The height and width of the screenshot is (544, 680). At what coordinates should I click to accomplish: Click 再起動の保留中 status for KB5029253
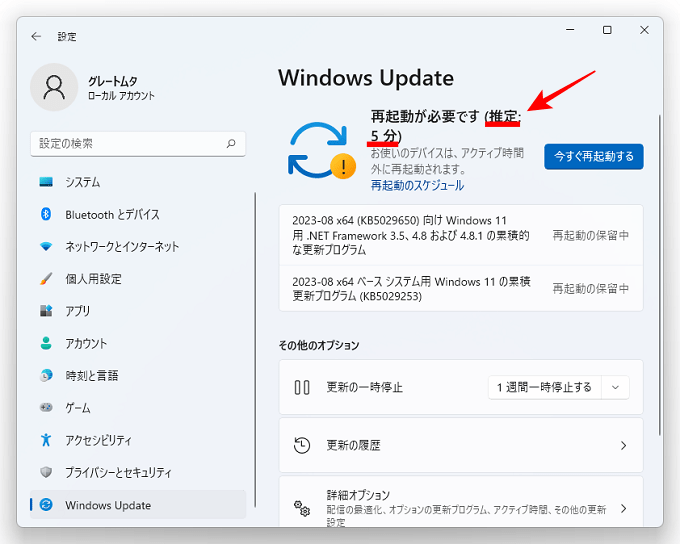pos(590,288)
